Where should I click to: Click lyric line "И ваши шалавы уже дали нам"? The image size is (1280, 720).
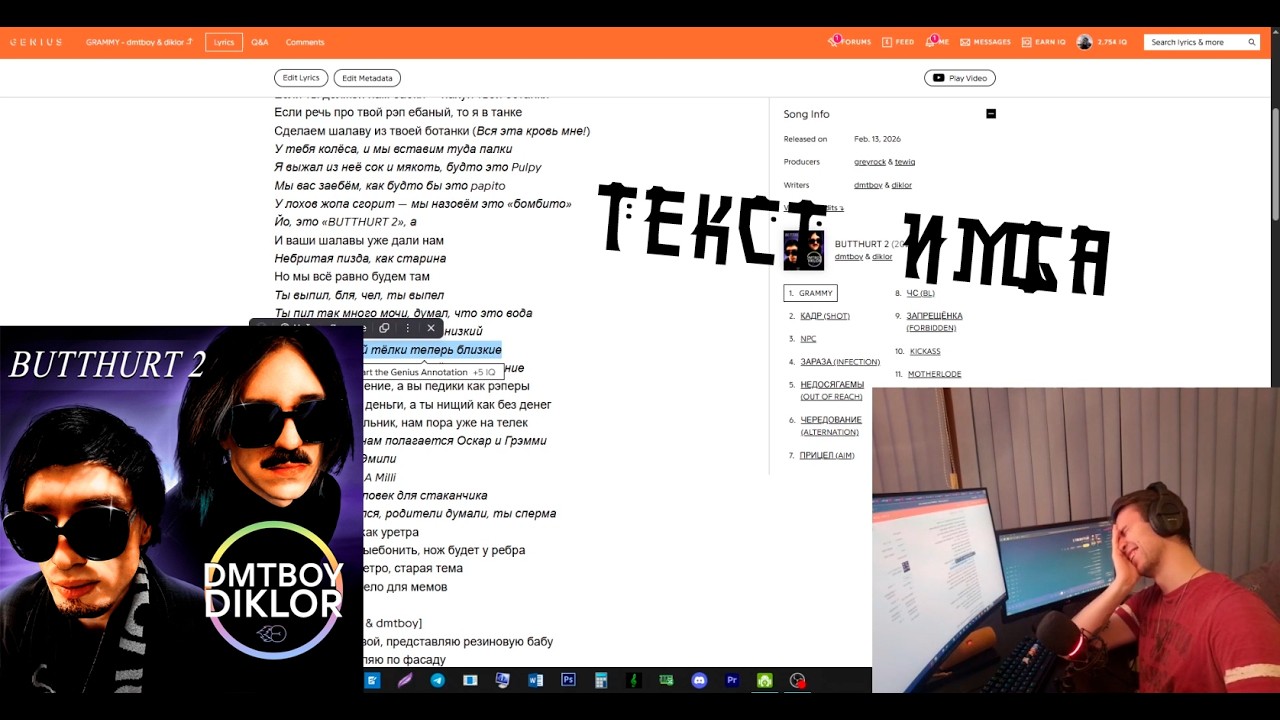coord(359,240)
